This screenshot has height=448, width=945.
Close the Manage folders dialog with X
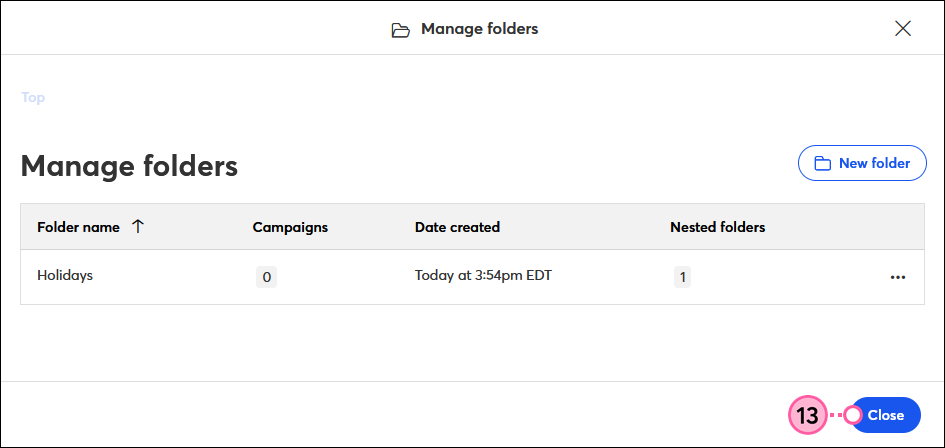point(902,28)
